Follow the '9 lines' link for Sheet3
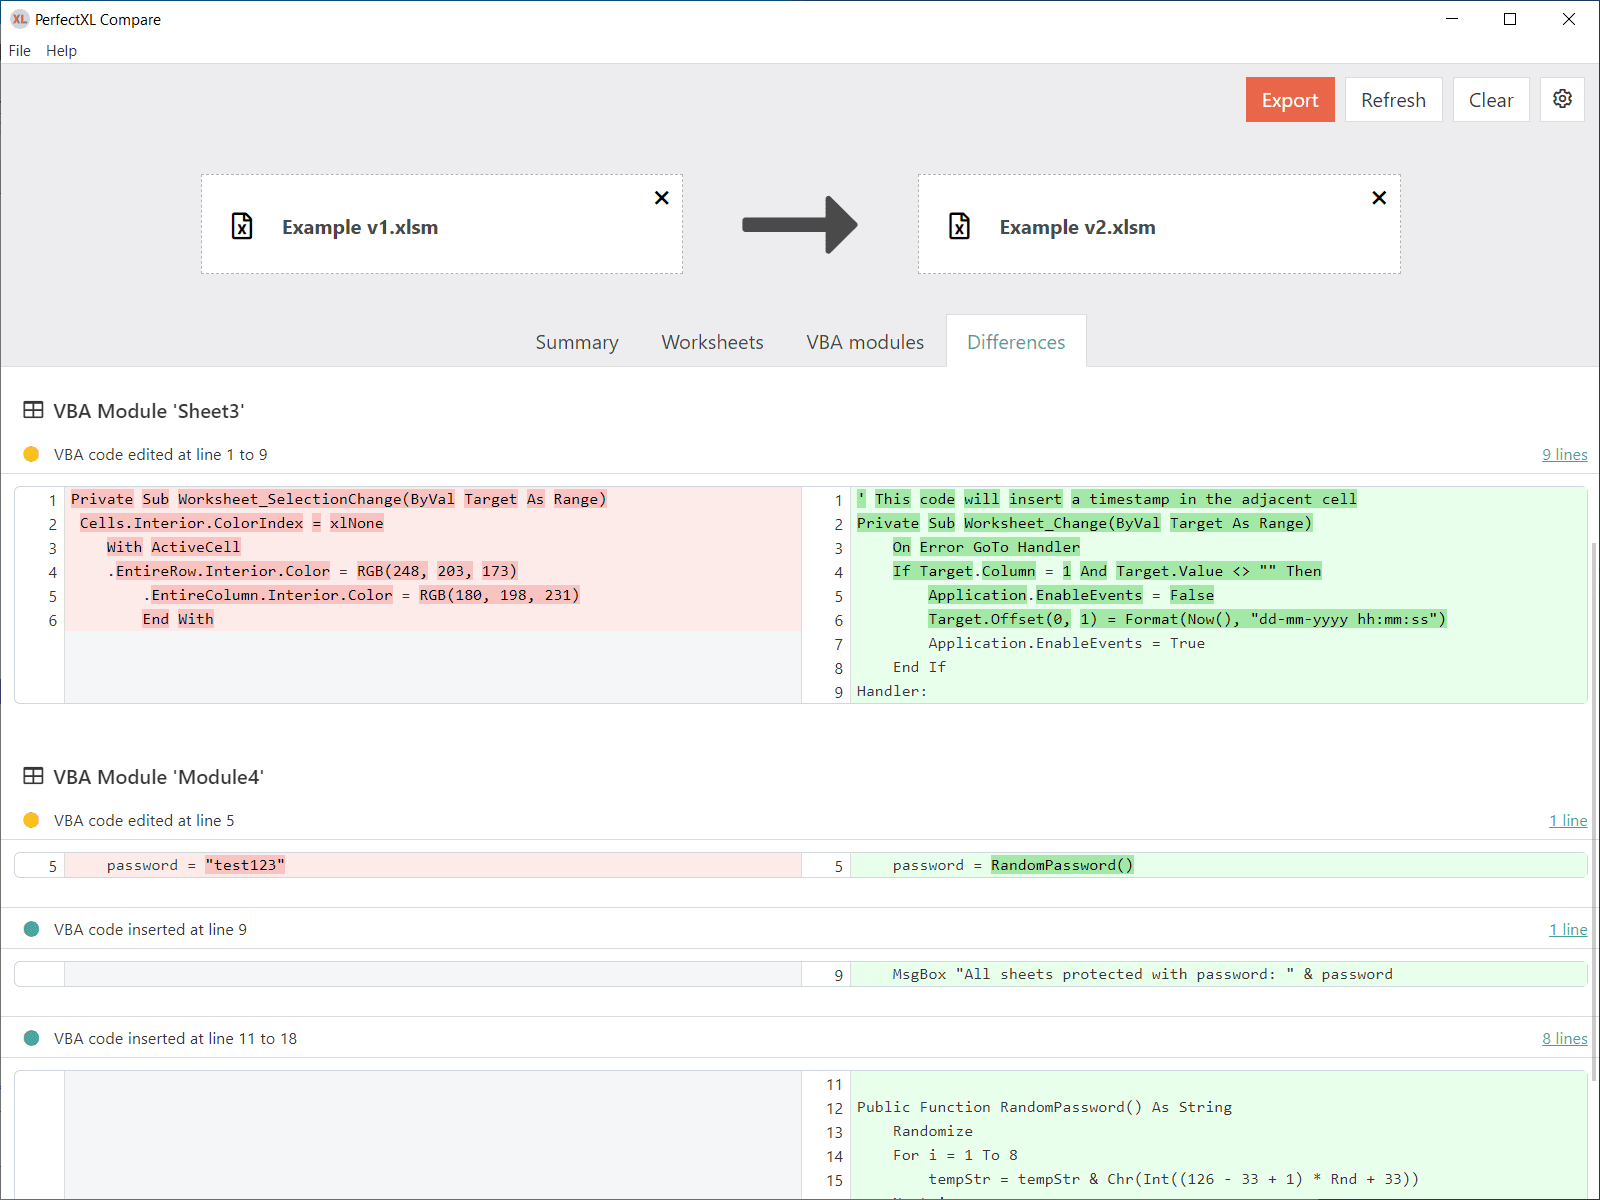Viewport: 1600px width, 1200px height. [1564, 454]
